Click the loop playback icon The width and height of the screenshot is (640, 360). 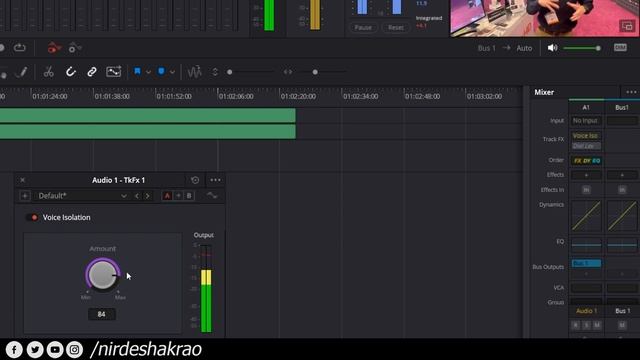click(x=19, y=48)
